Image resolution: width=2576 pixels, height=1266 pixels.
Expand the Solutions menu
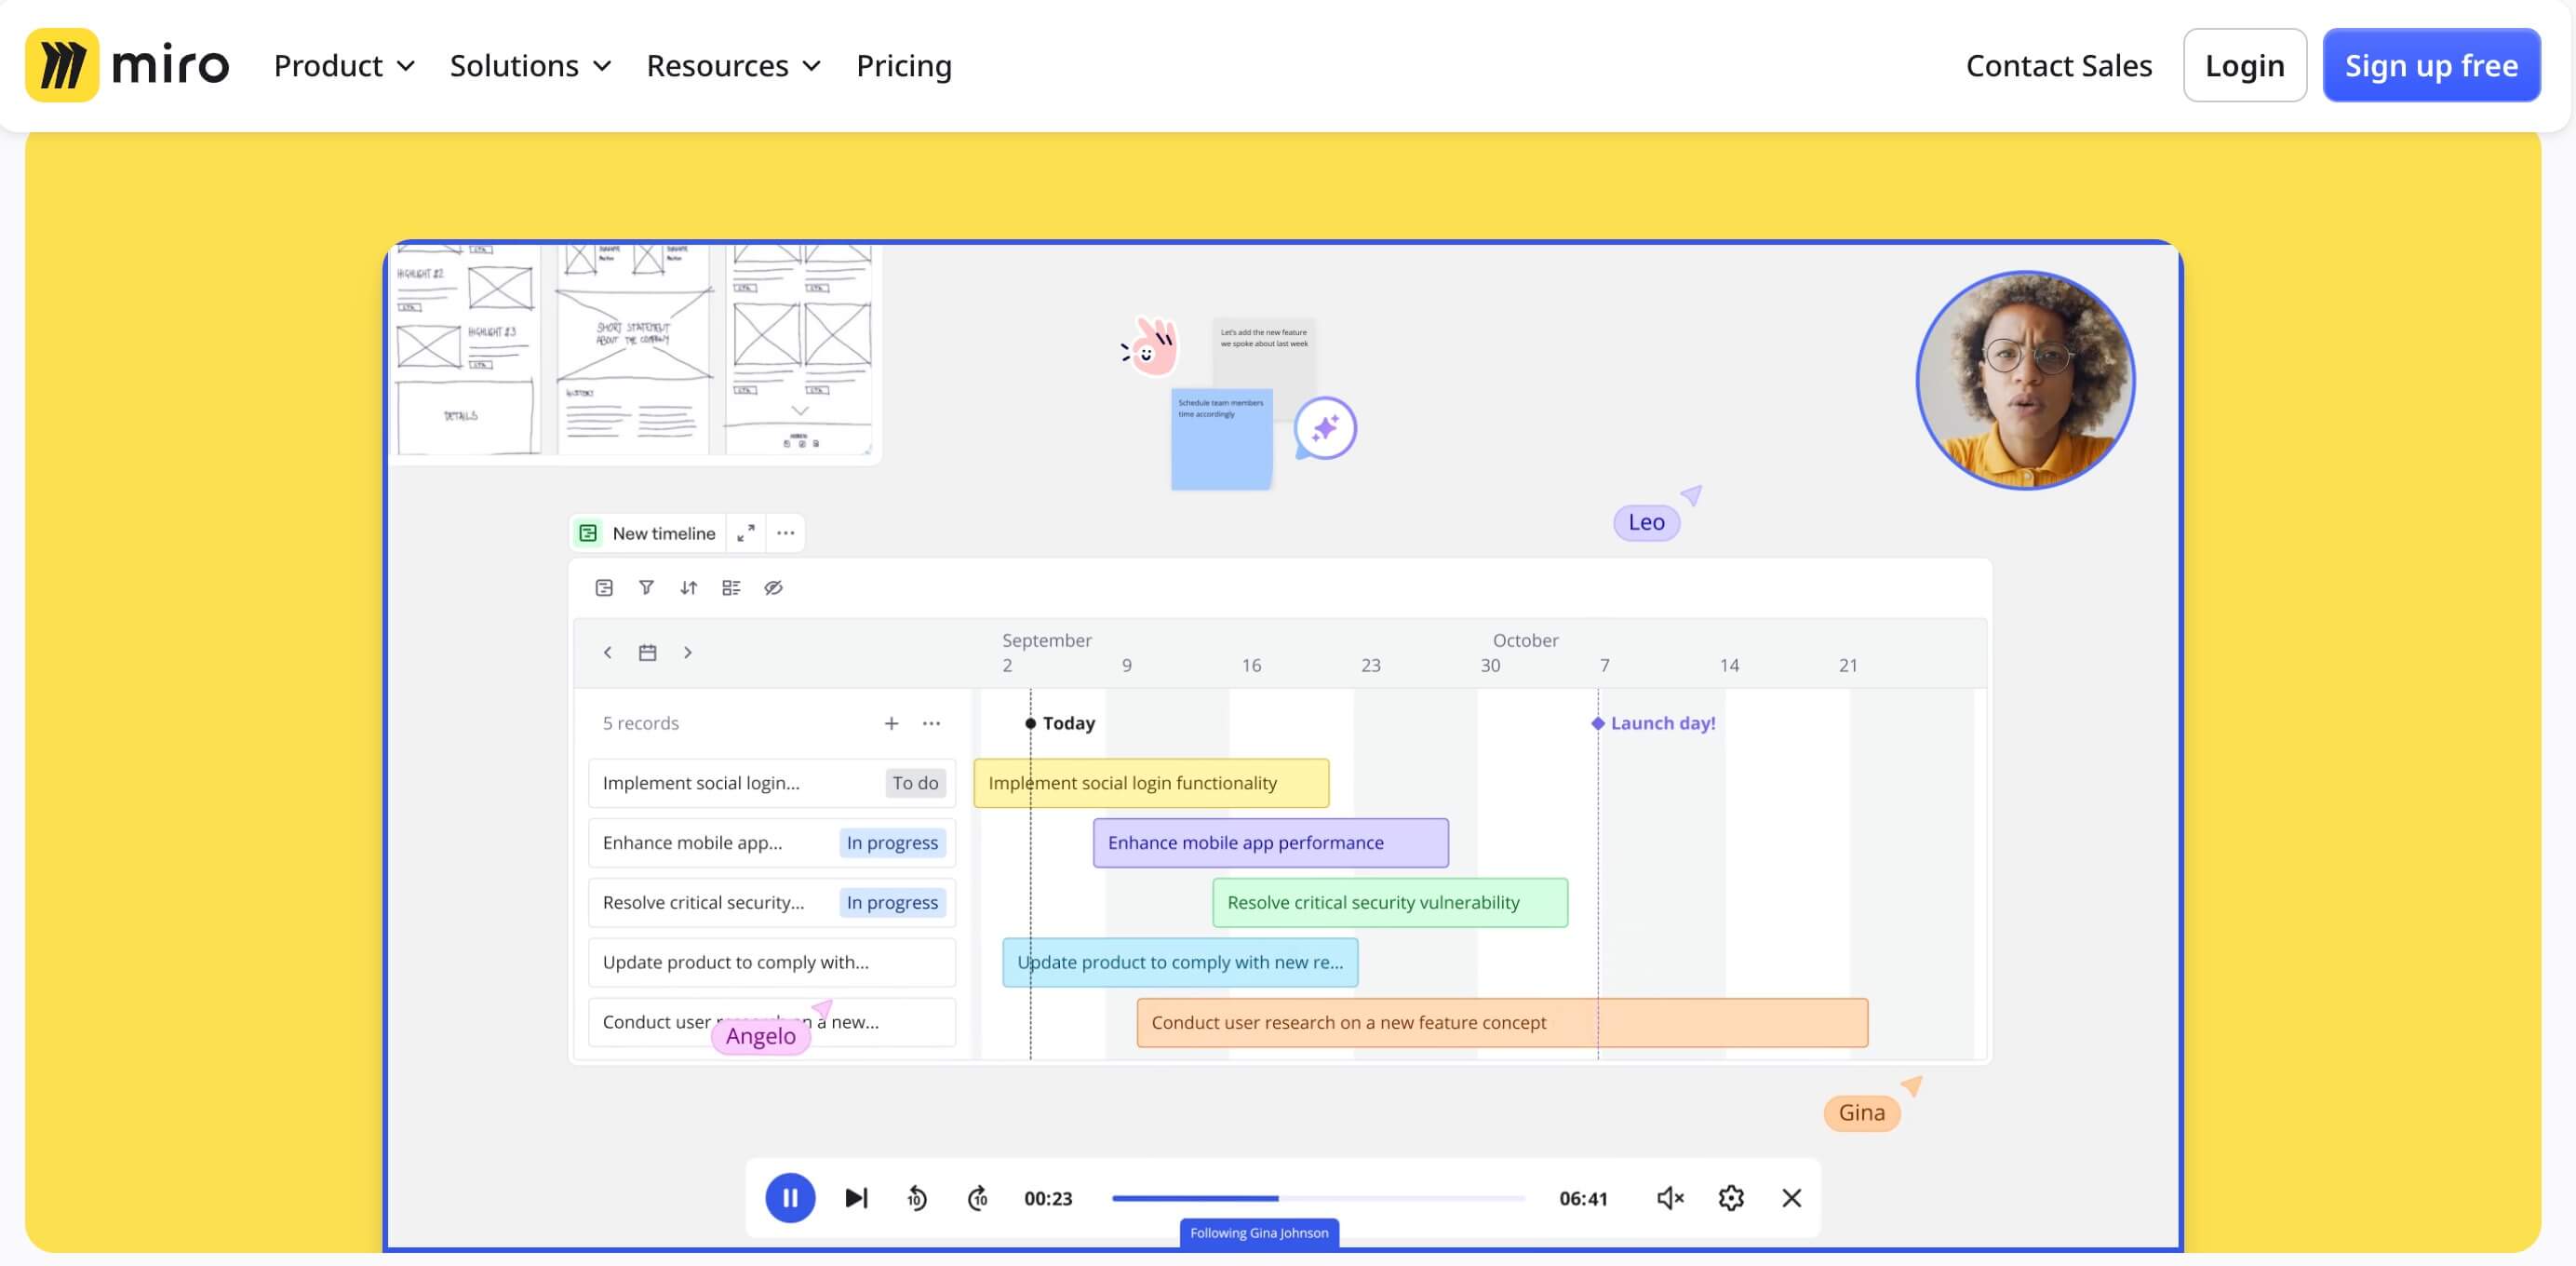tap(530, 66)
